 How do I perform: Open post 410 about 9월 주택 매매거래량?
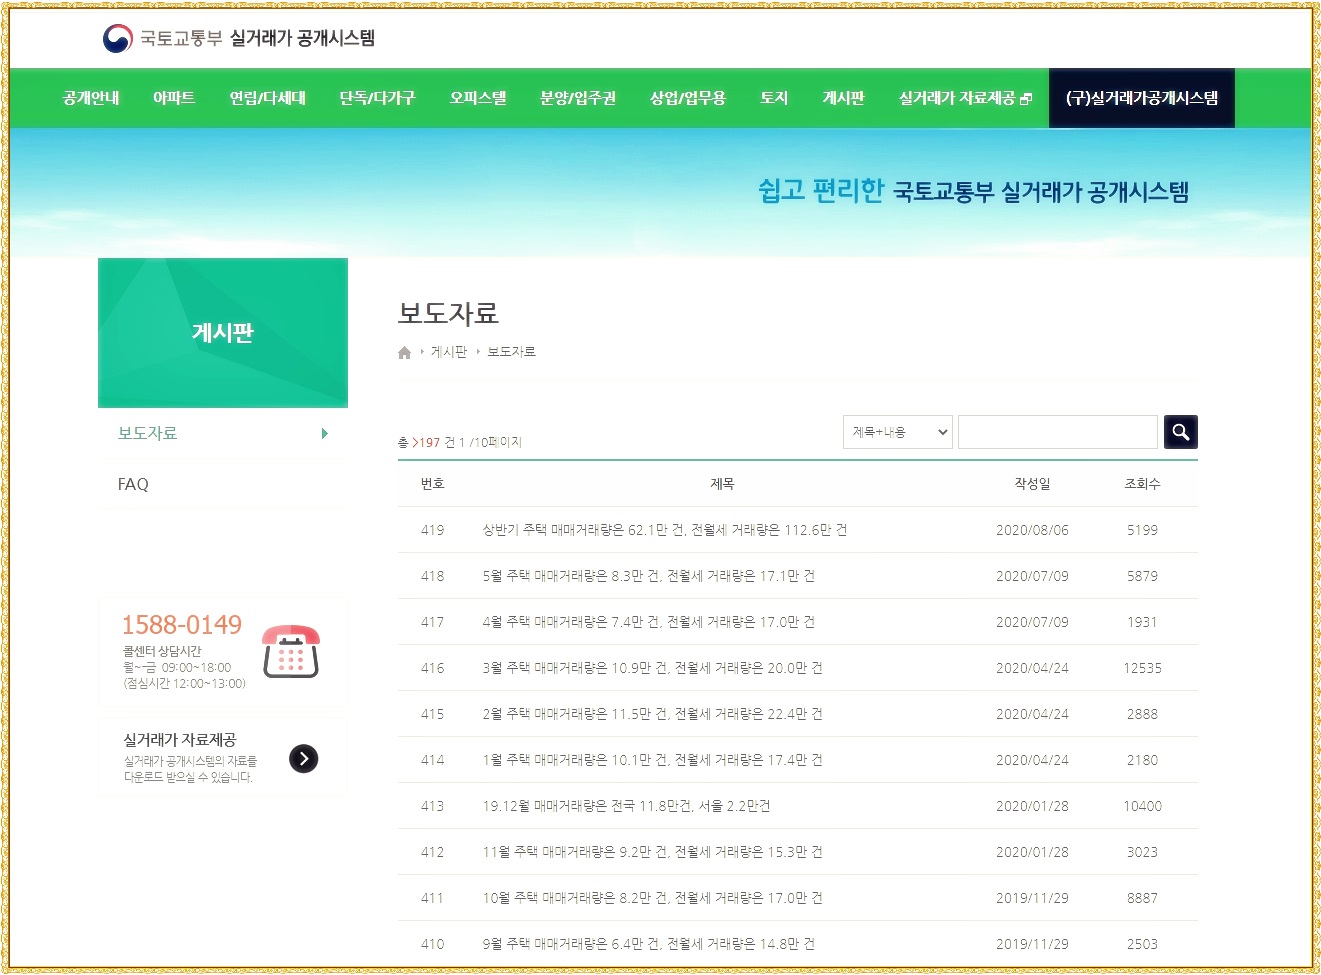tap(649, 944)
